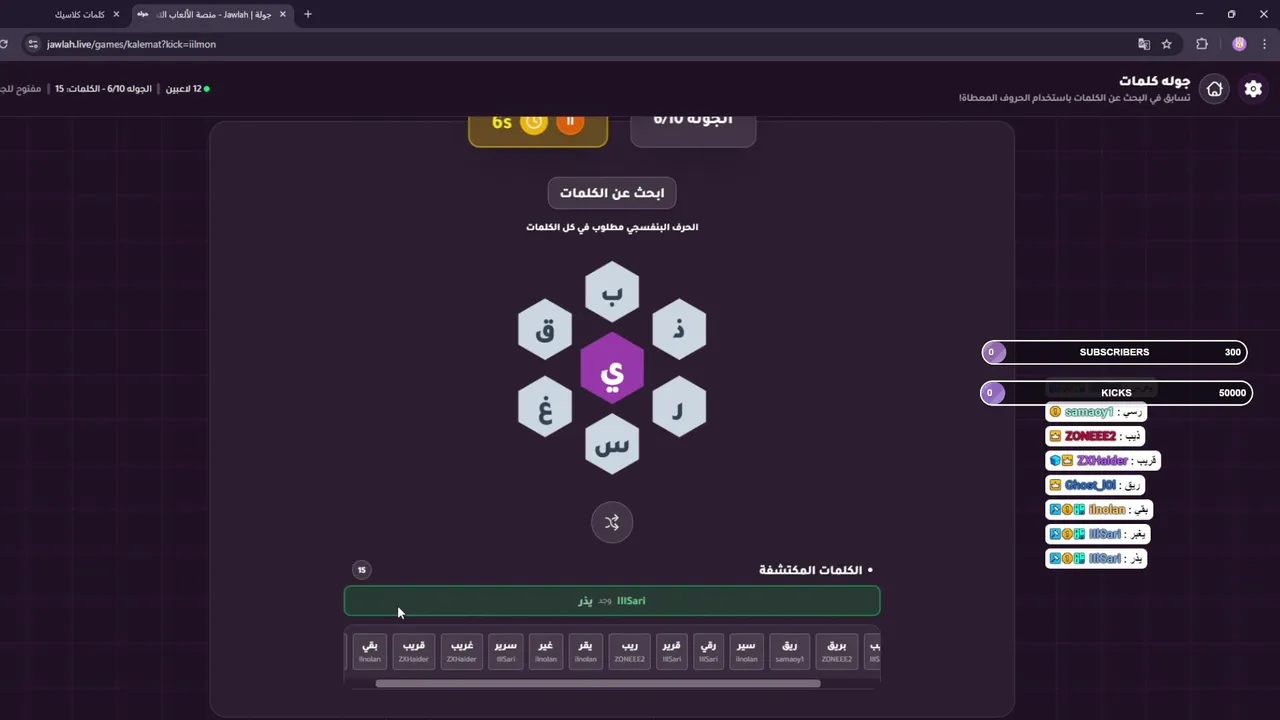
Task: Click the ابحث عن الكلمات button
Action: (x=612, y=193)
